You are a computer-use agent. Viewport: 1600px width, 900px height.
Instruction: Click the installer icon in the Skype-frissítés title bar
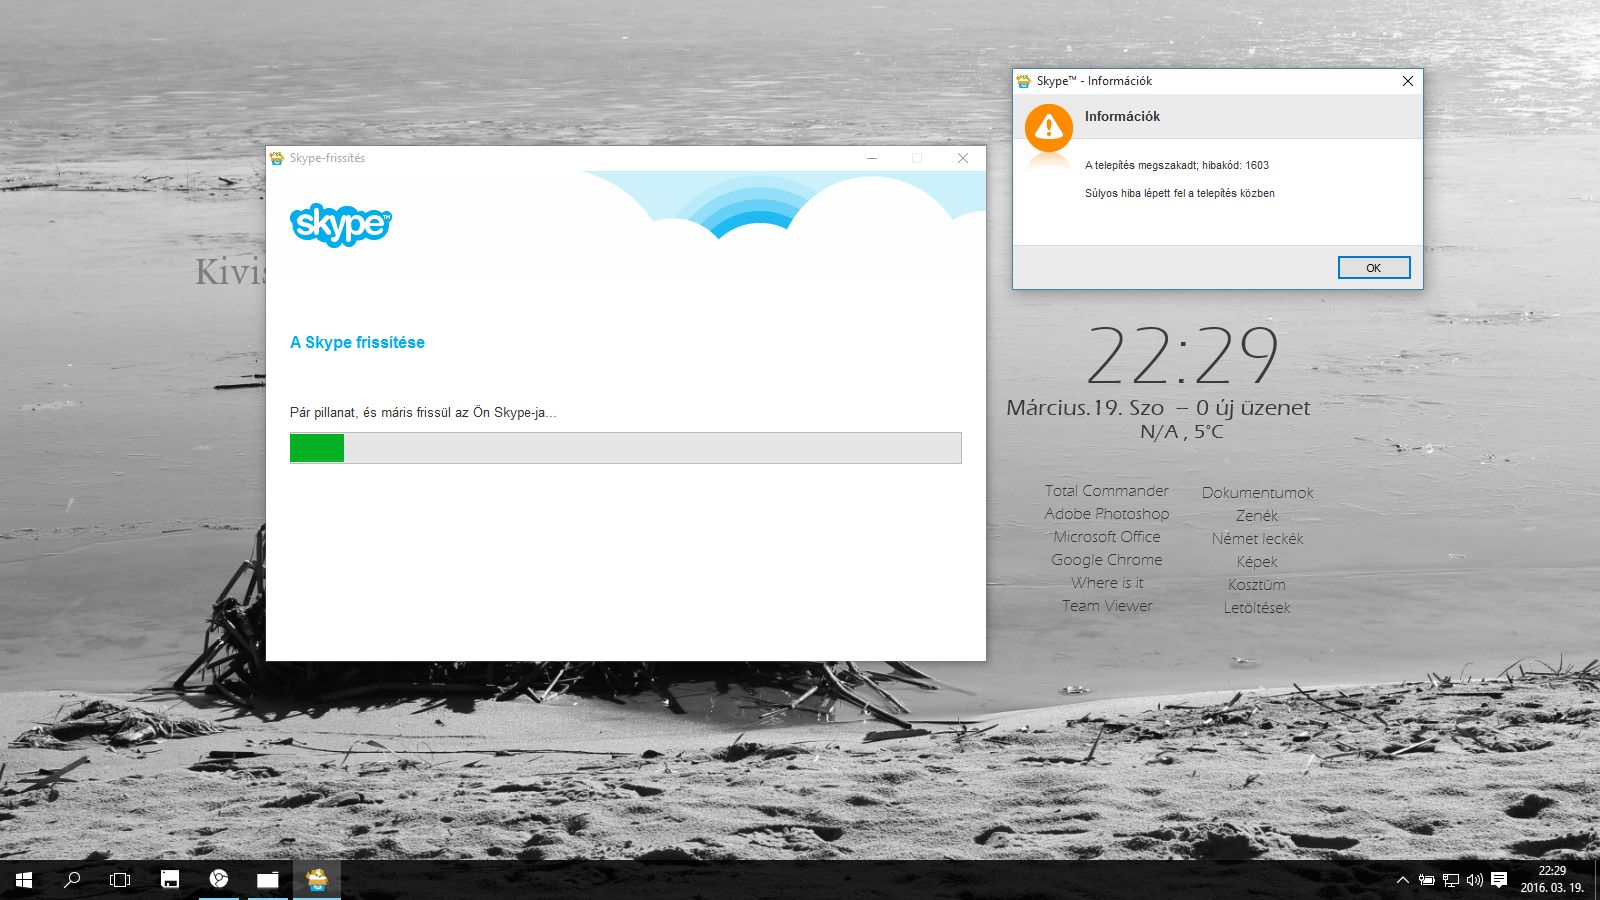277,158
